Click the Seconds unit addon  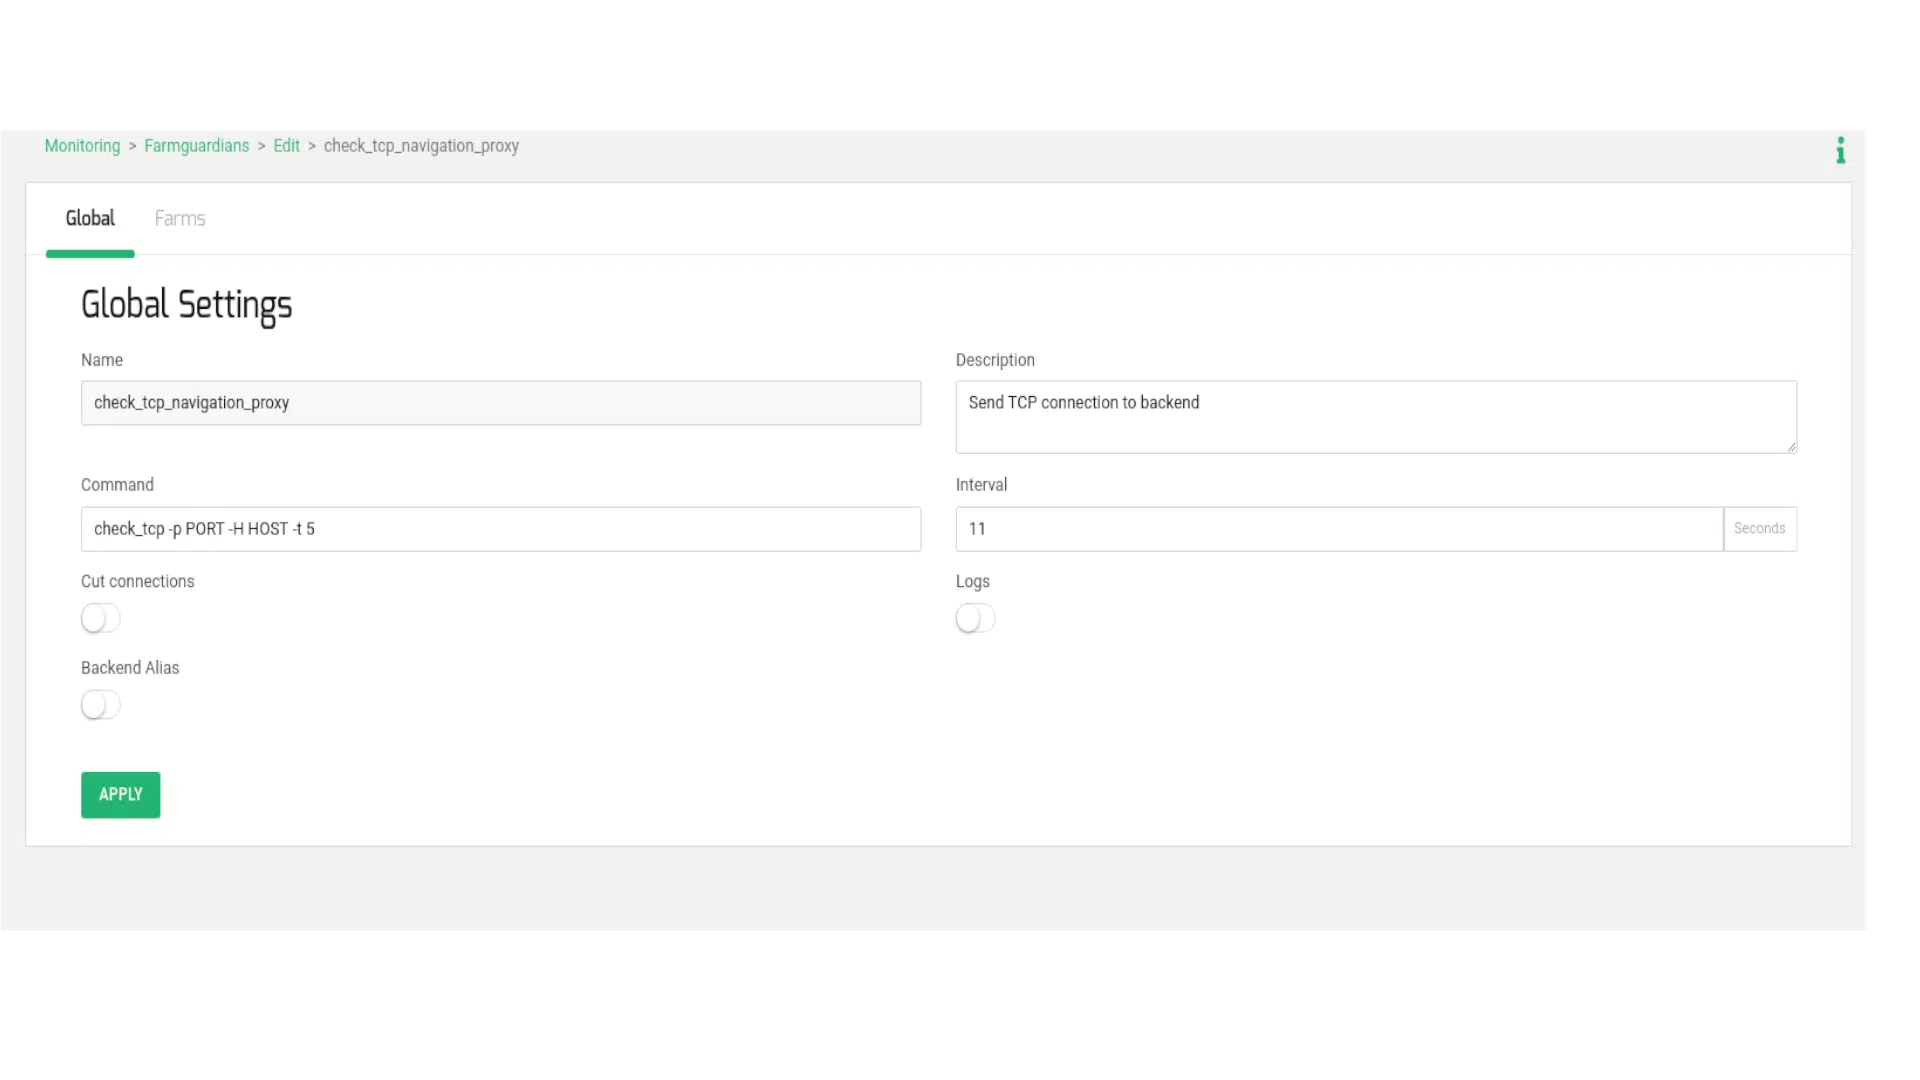(x=1759, y=529)
